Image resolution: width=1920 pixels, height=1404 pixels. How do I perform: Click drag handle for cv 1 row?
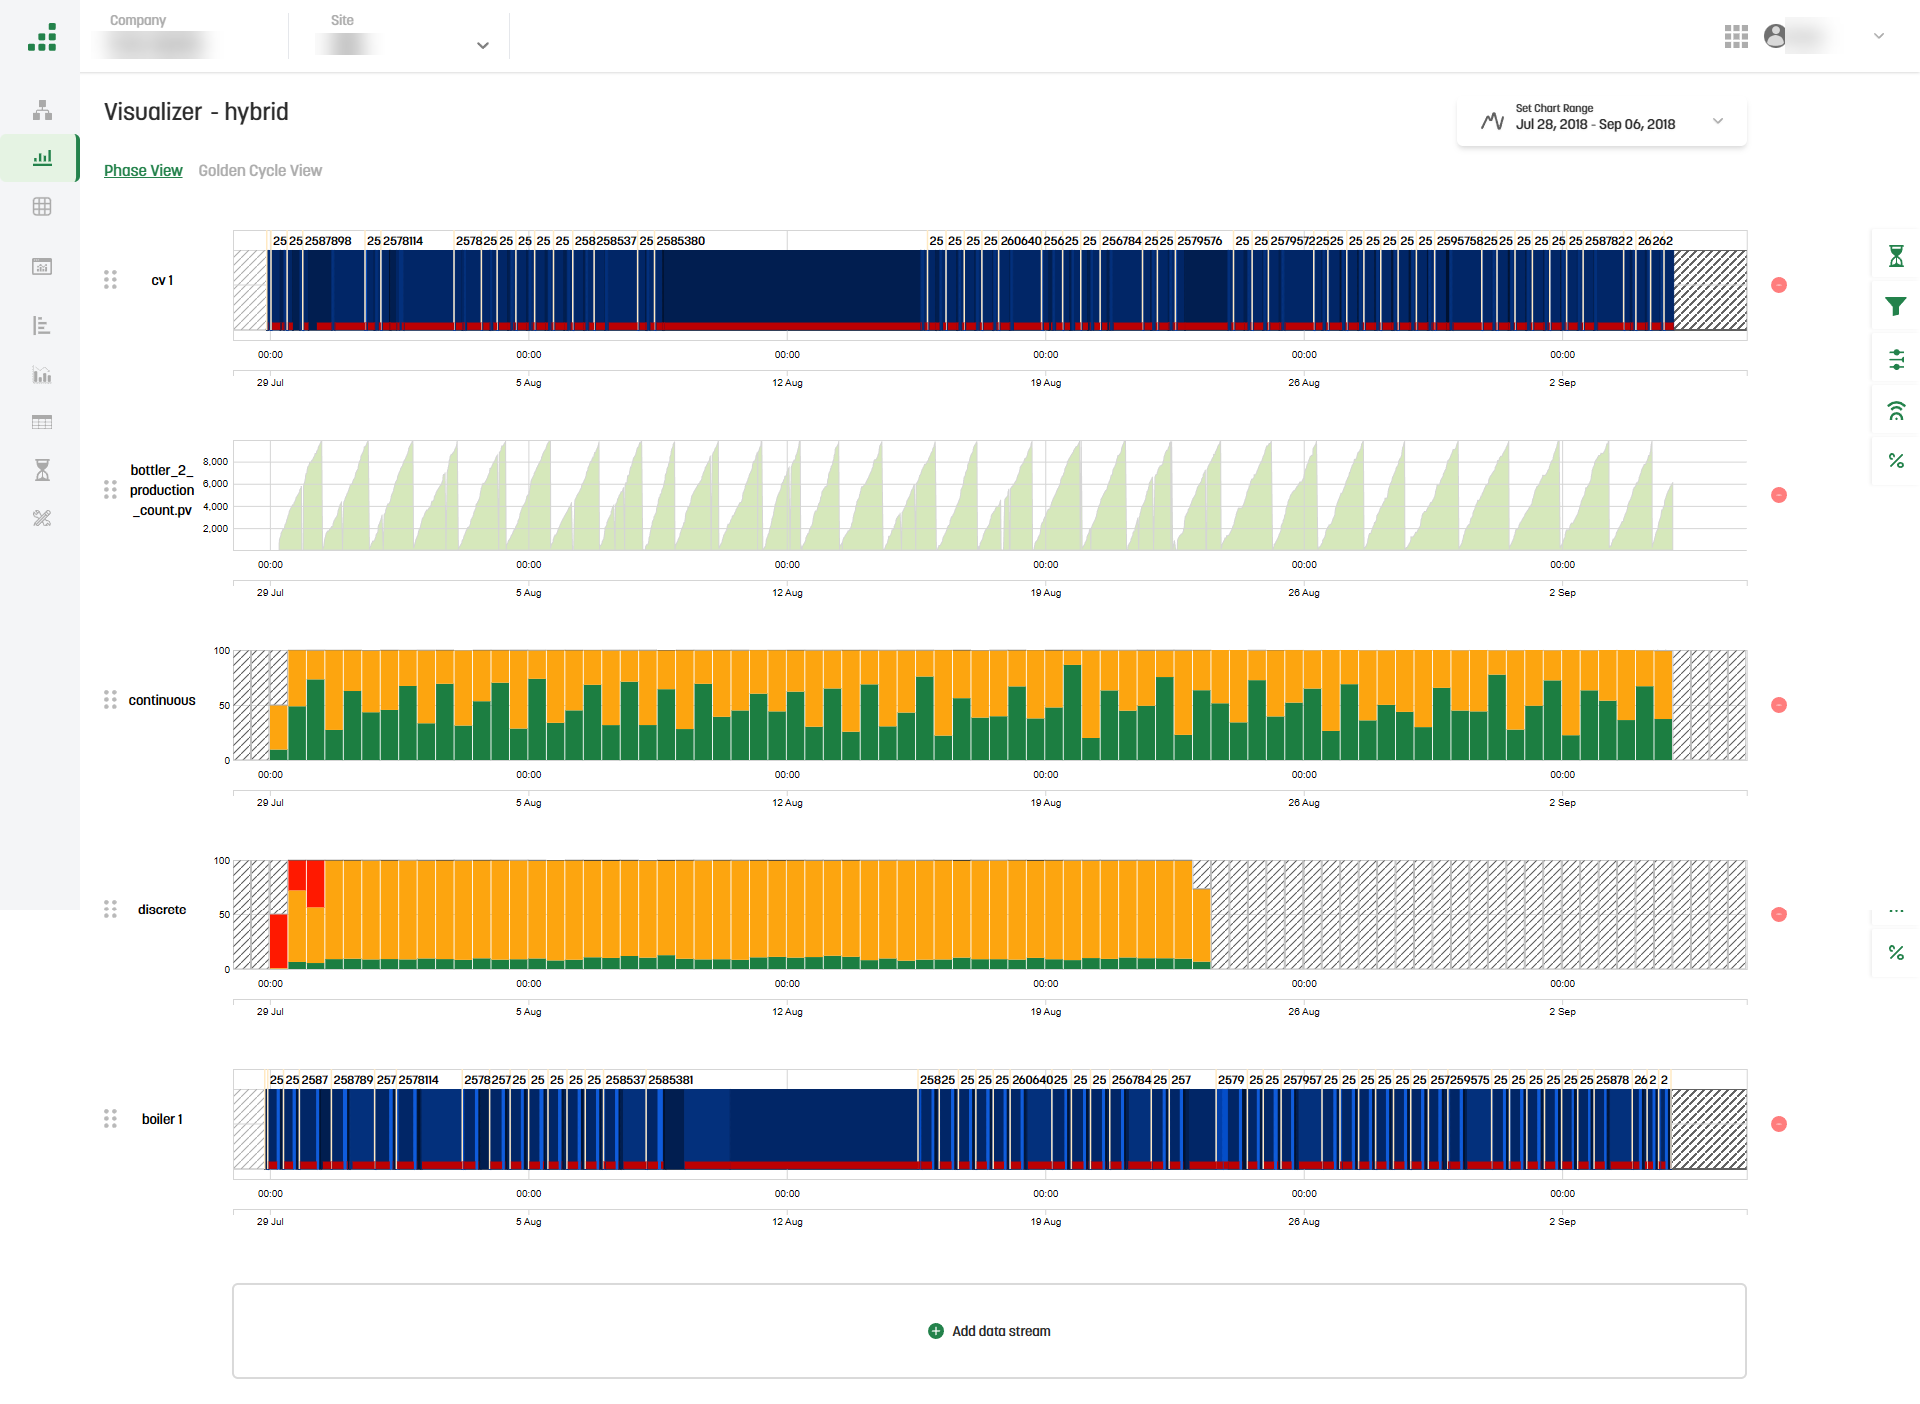tap(110, 280)
